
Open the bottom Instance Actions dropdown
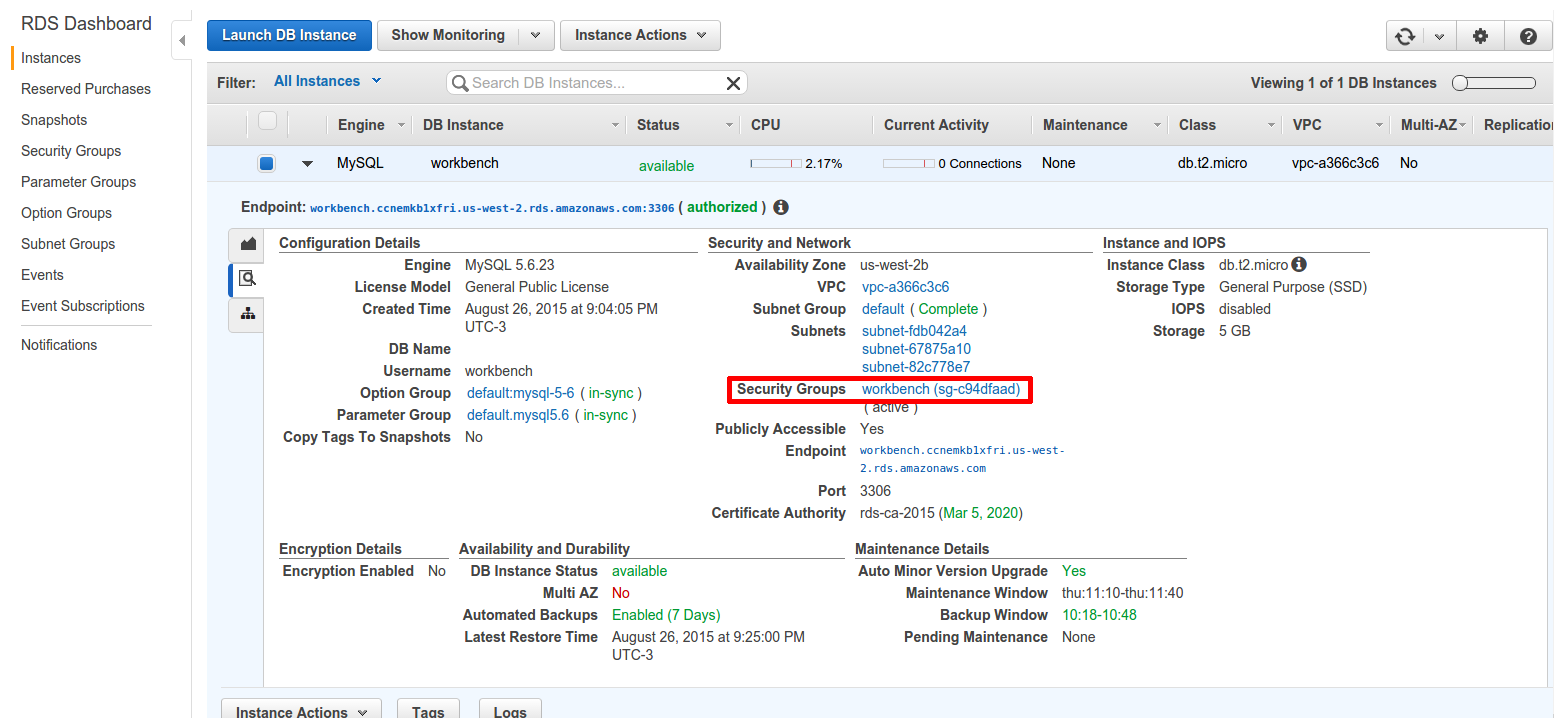301,708
